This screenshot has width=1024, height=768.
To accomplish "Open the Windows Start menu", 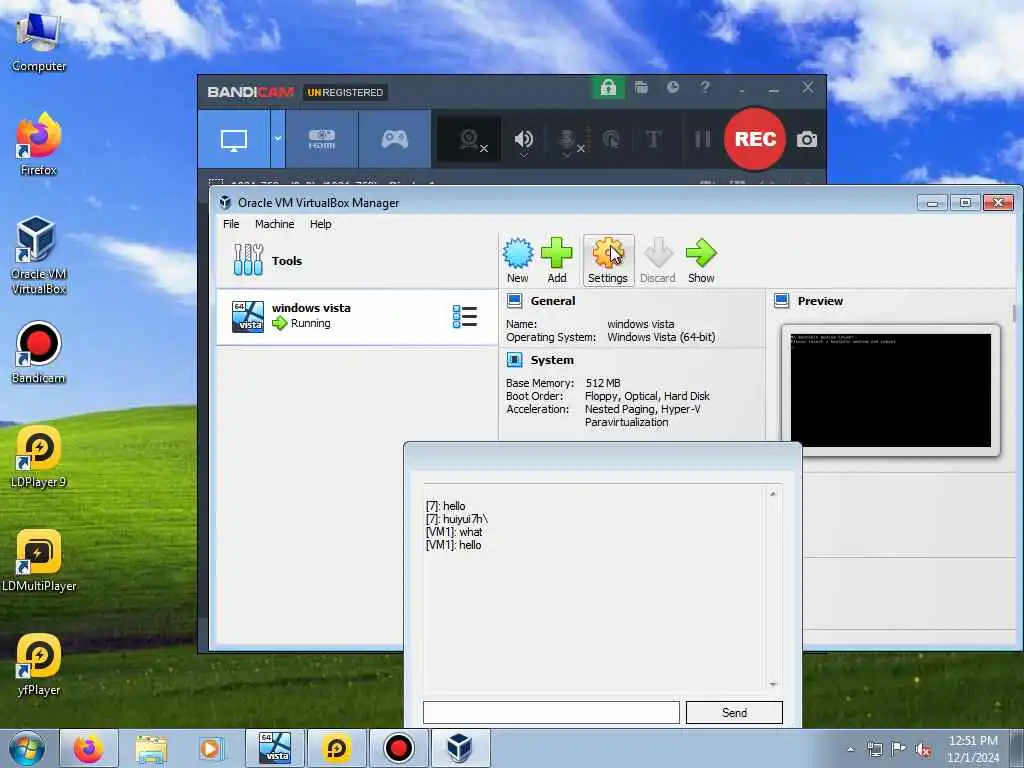I will tap(27, 748).
